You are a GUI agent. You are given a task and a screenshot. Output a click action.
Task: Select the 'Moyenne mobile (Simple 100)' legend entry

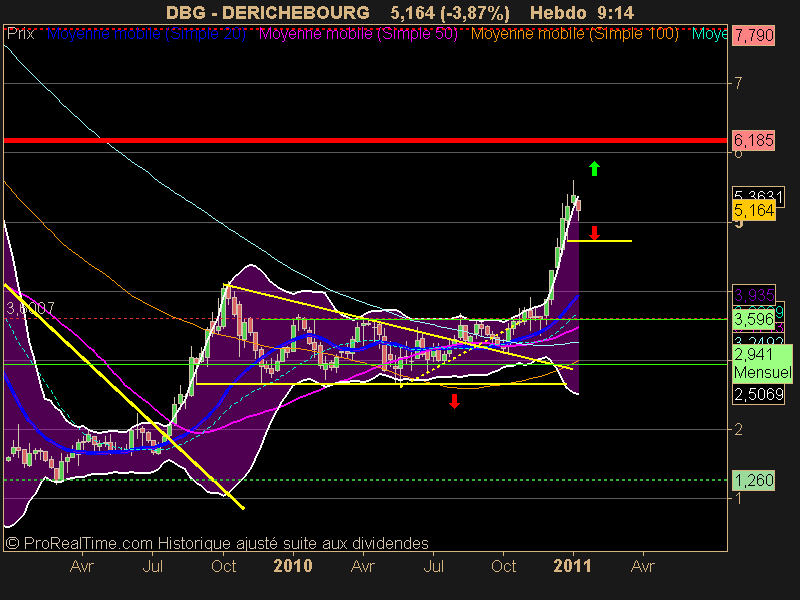(x=574, y=34)
